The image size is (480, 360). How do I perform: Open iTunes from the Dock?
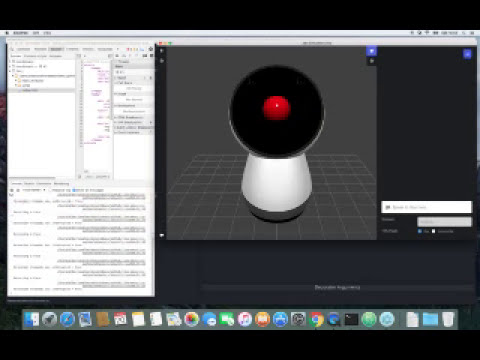[x=245, y=319]
